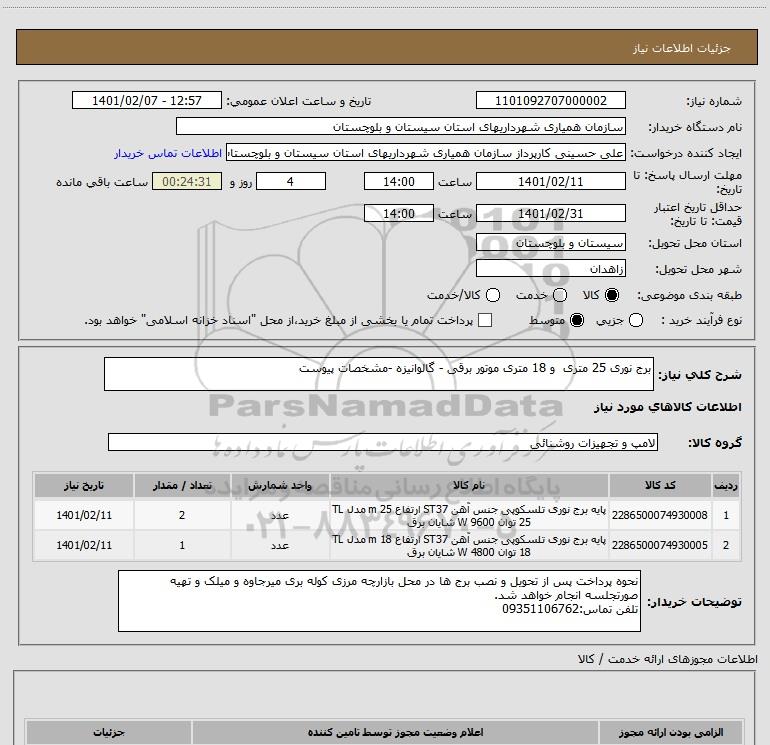Viewport: 770px width, 745px height.
Task: Click the جزئیات اطلاعات نیاز page title
Action: tap(682, 48)
